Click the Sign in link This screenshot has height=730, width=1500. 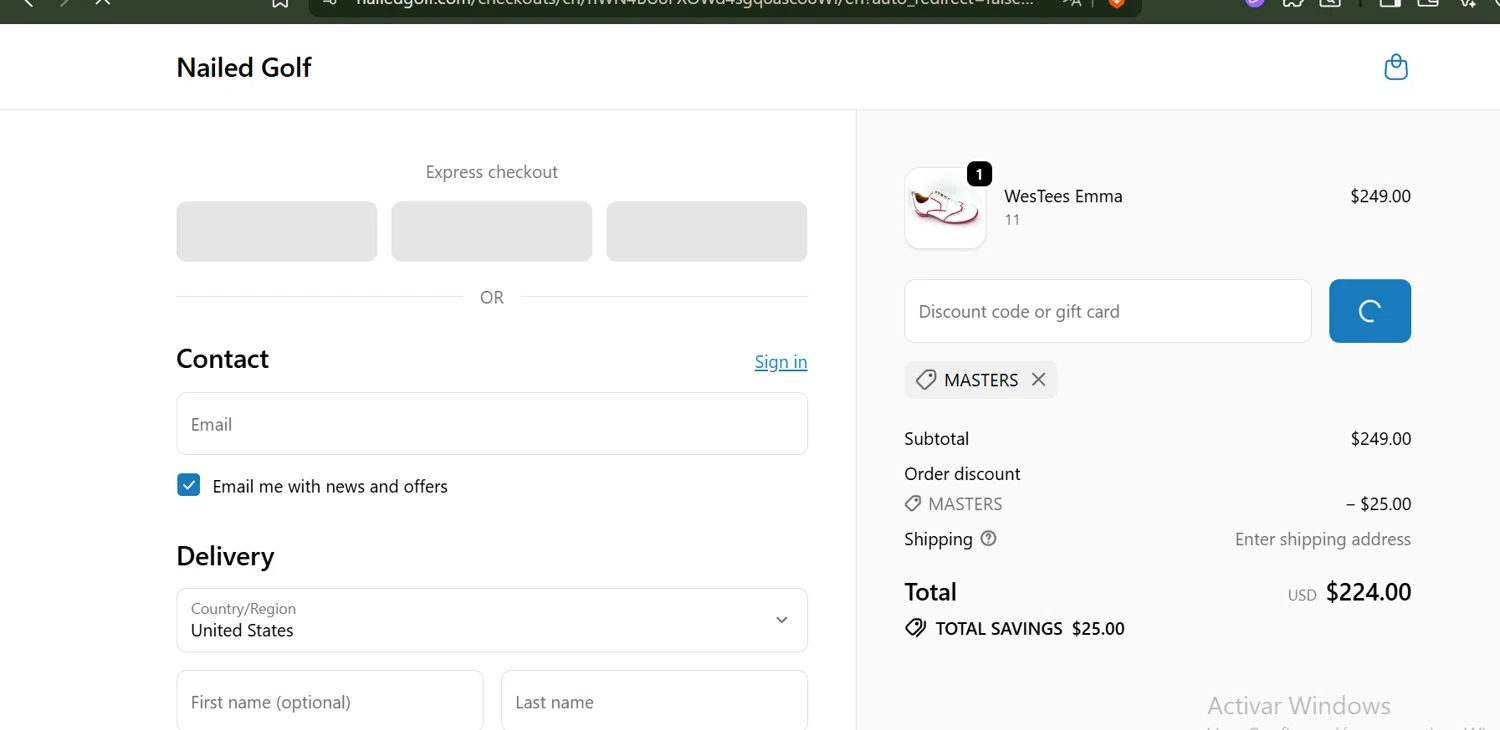pos(781,362)
